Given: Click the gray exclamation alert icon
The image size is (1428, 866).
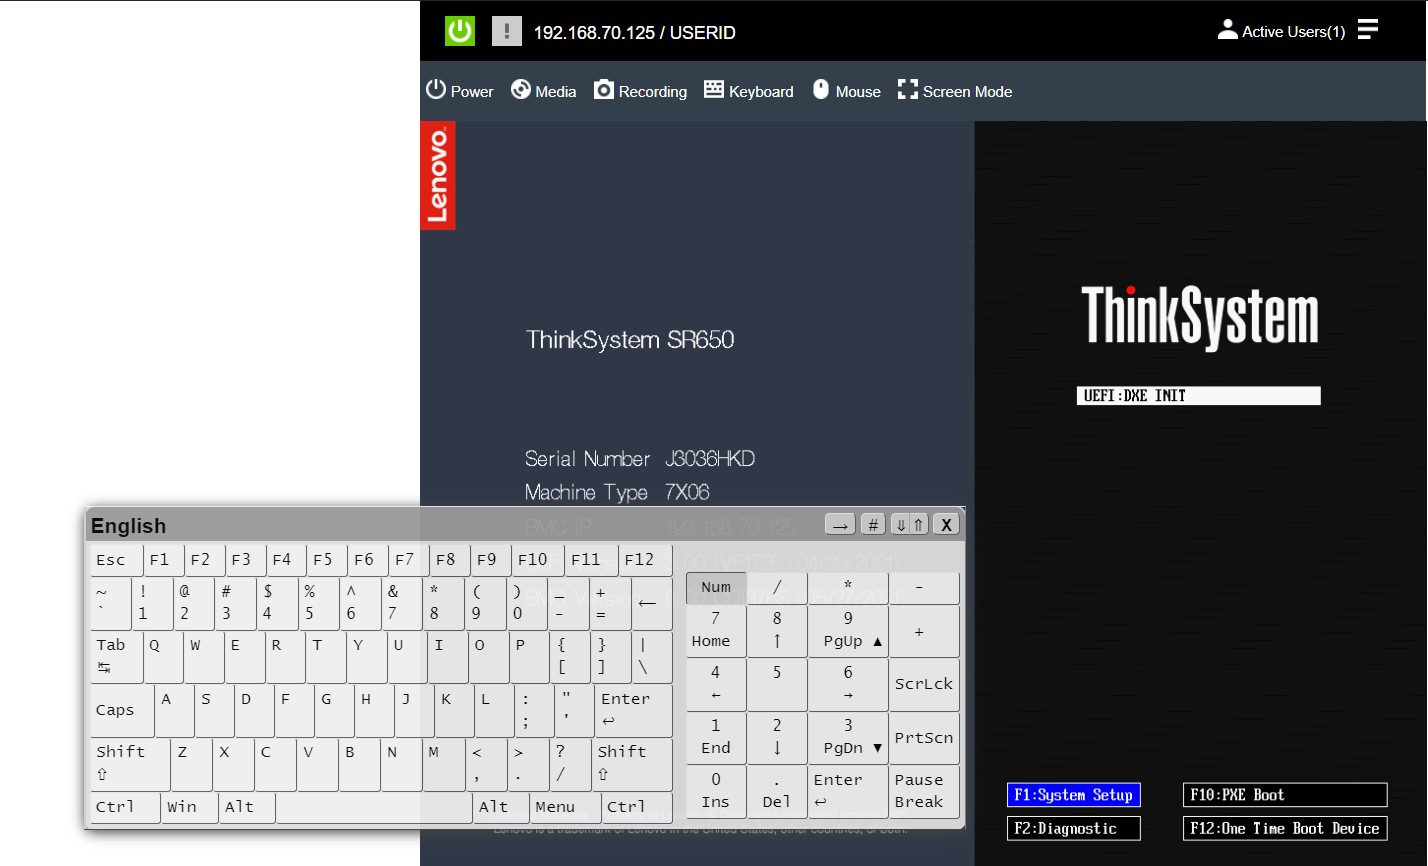Looking at the screenshot, I should click(x=507, y=31).
